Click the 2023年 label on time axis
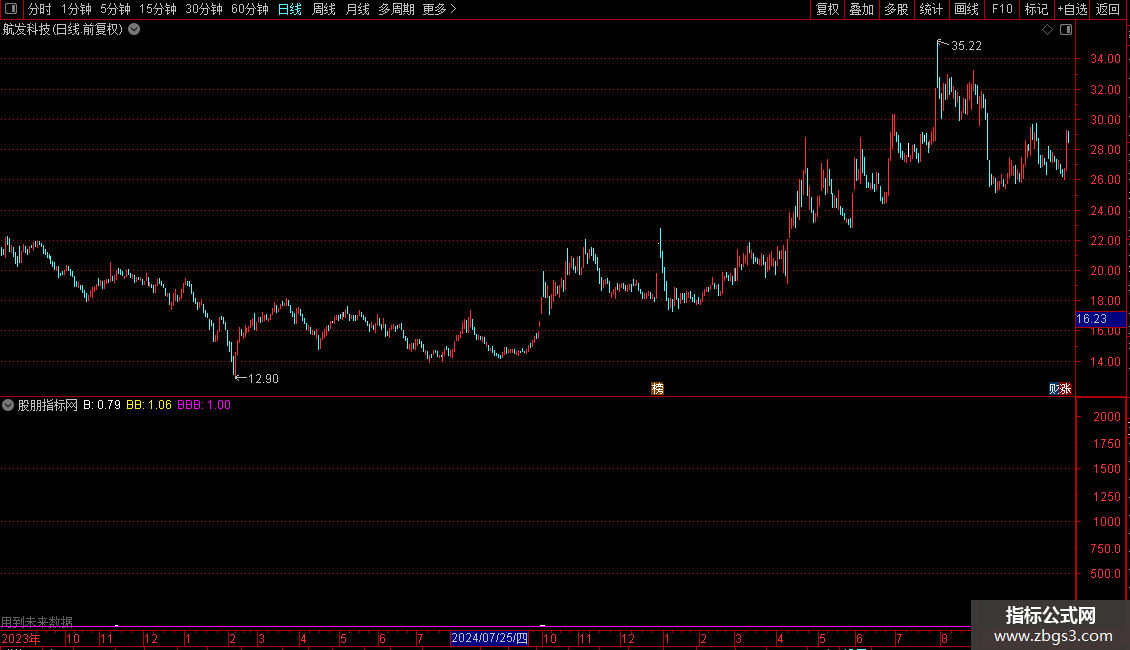1130x650 pixels. coord(21,638)
